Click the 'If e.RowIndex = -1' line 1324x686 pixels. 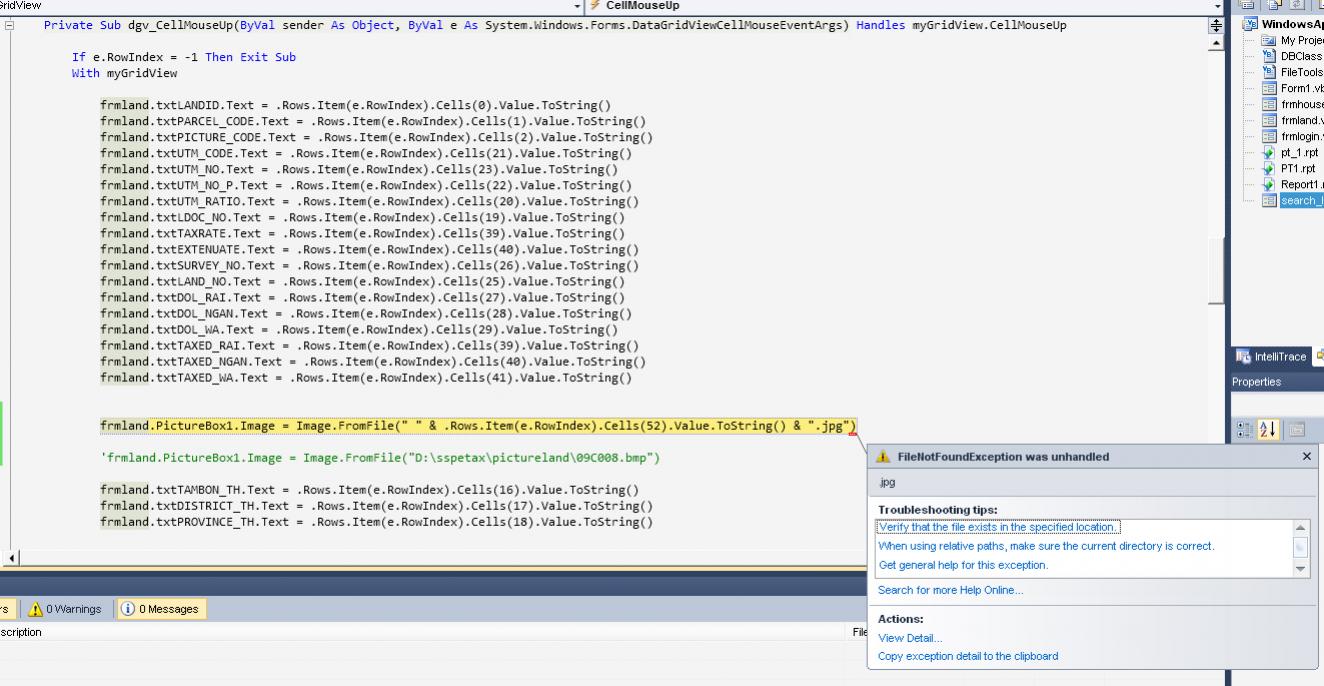(x=184, y=57)
